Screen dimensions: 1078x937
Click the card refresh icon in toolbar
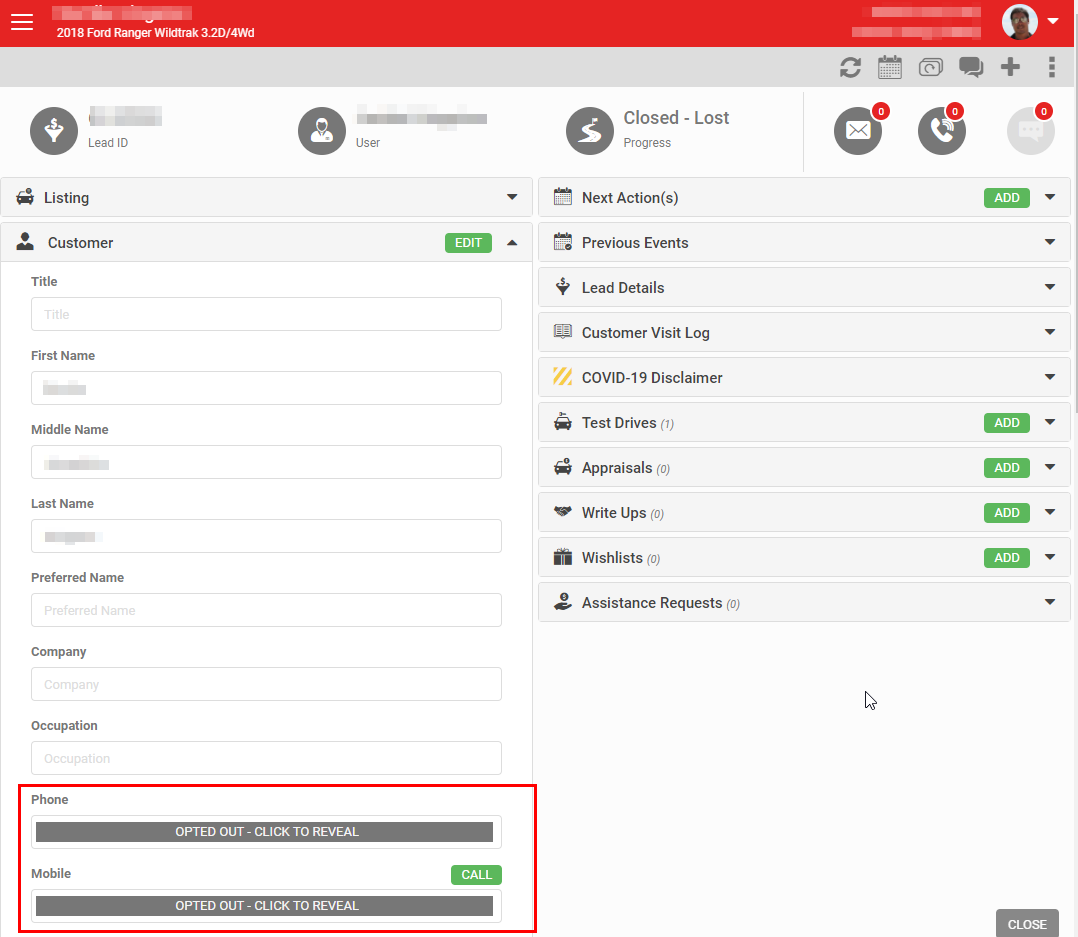(x=930, y=67)
